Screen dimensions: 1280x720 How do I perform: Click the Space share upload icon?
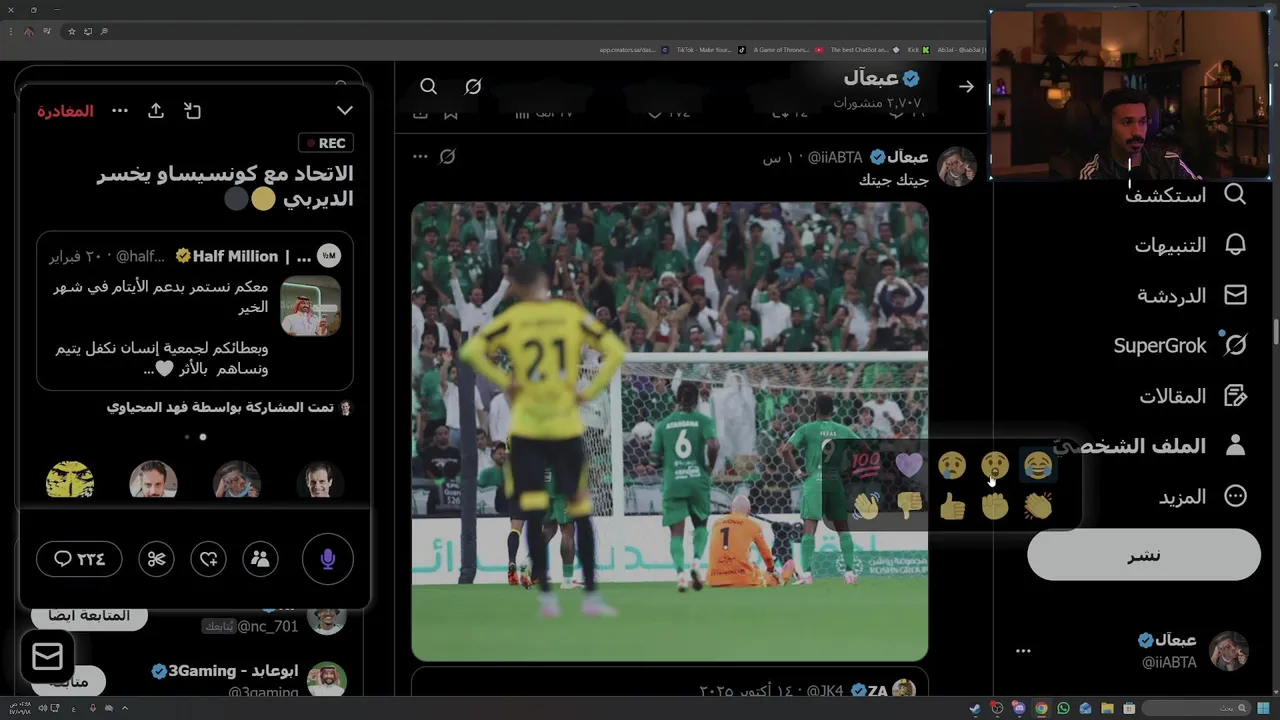click(156, 111)
